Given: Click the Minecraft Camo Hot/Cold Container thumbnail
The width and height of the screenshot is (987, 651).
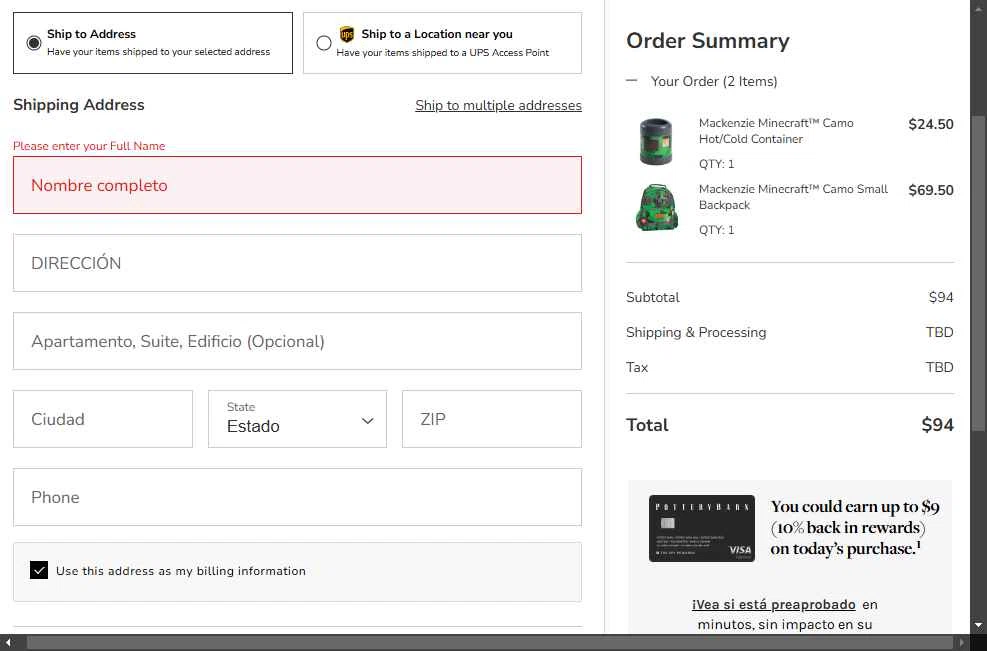Looking at the screenshot, I should (x=656, y=141).
